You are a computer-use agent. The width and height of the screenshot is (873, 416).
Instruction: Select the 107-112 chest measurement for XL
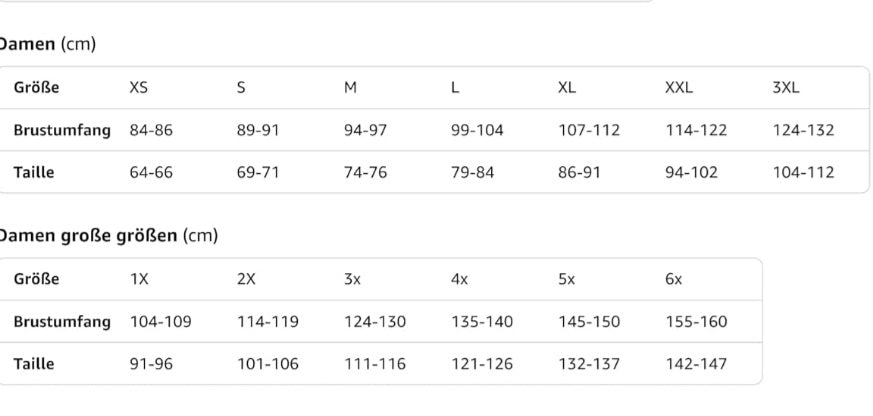[589, 130]
